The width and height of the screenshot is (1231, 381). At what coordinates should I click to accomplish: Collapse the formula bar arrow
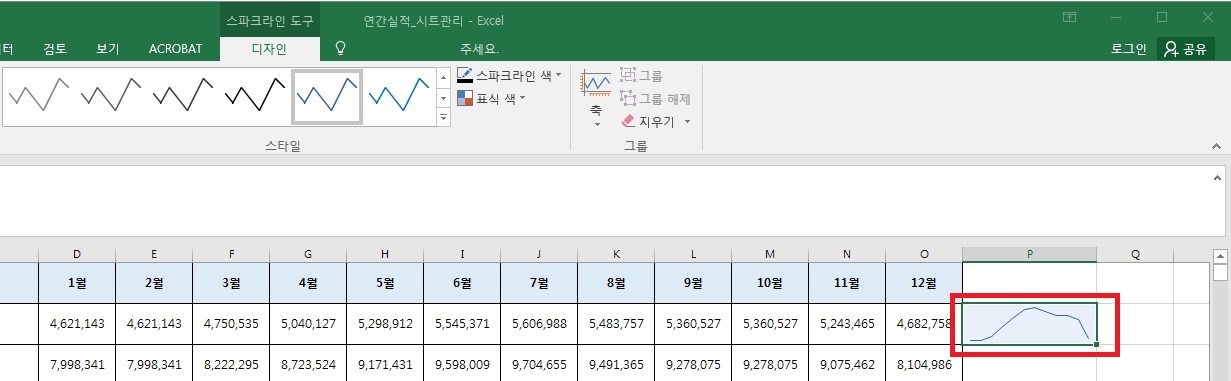(x=1216, y=177)
